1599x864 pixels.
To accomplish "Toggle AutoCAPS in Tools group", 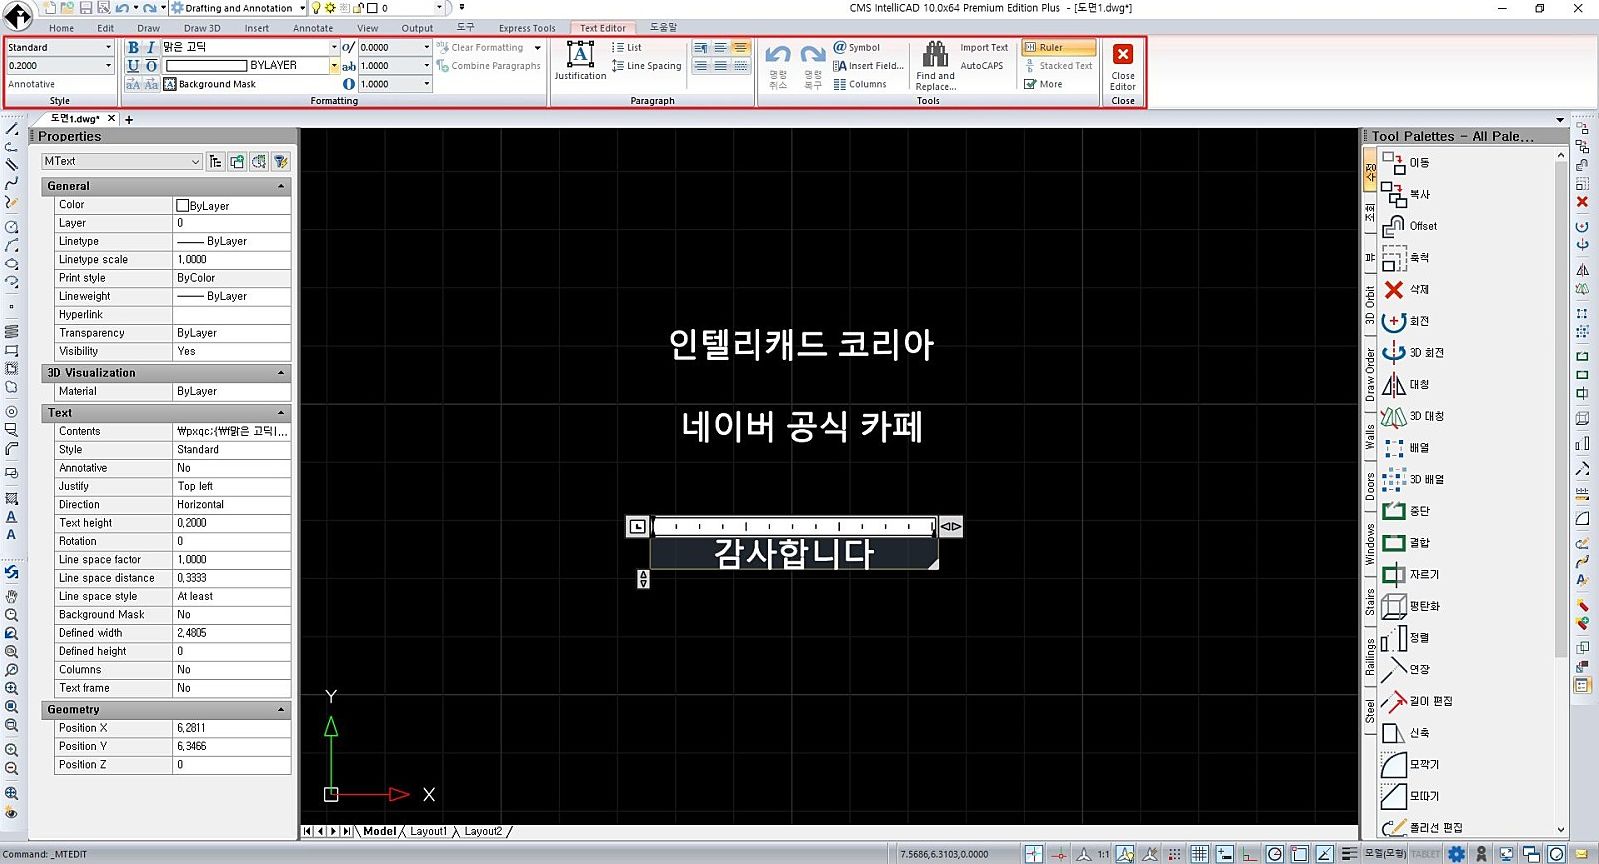I will (x=981, y=66).
